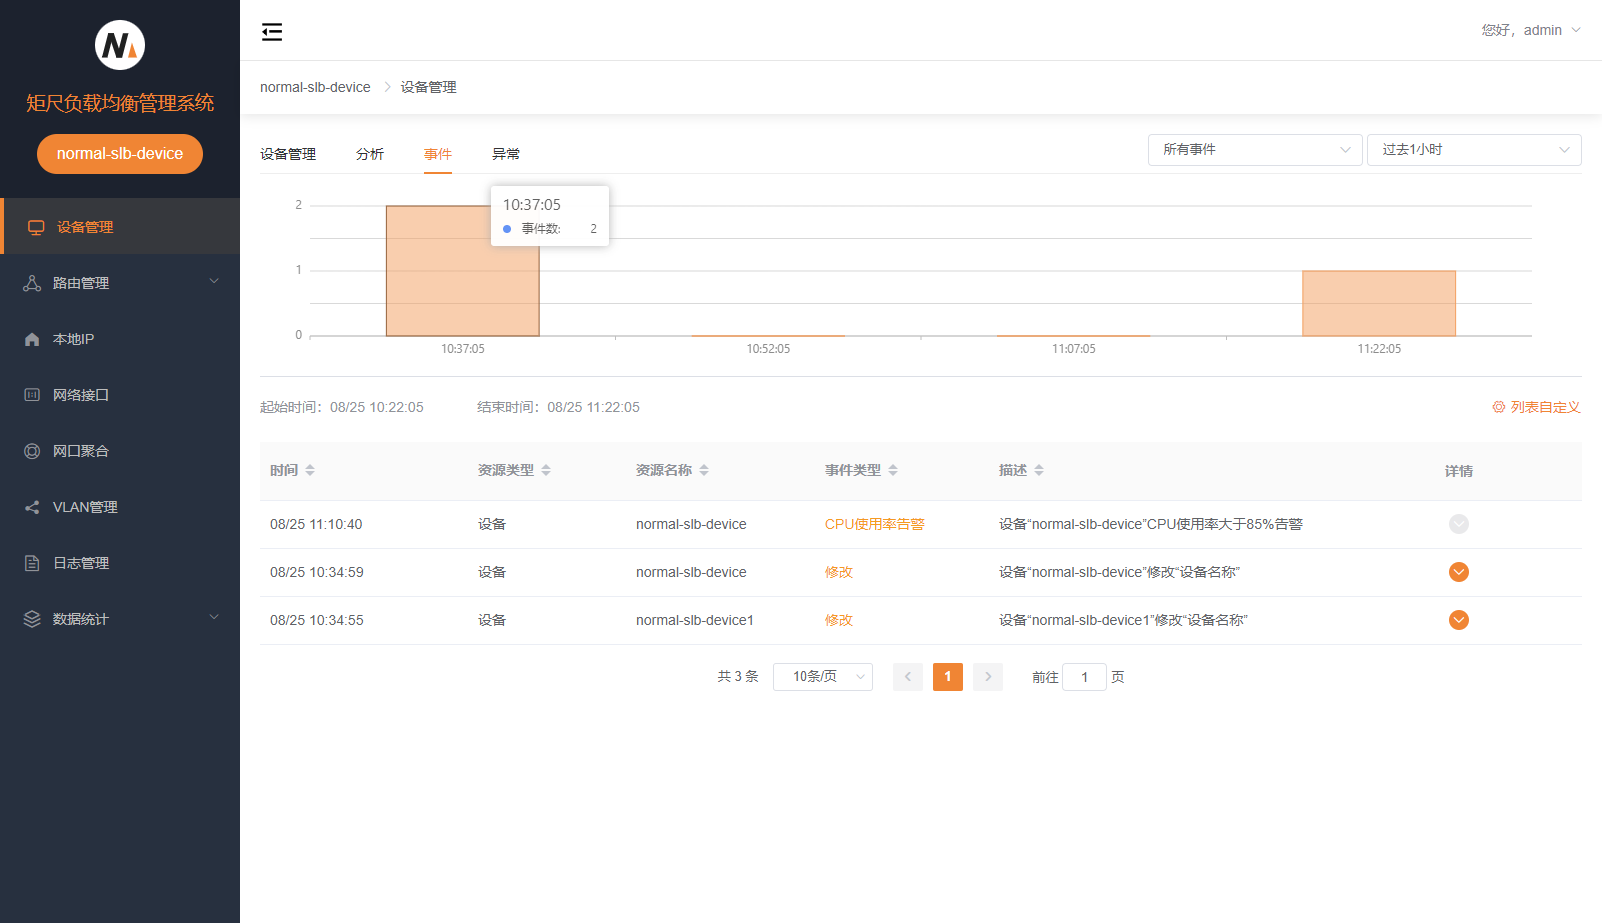Screen dimensions: 1602x923
Task: Expand details for the 10:34:55 event row
Action: point(1458,620)
